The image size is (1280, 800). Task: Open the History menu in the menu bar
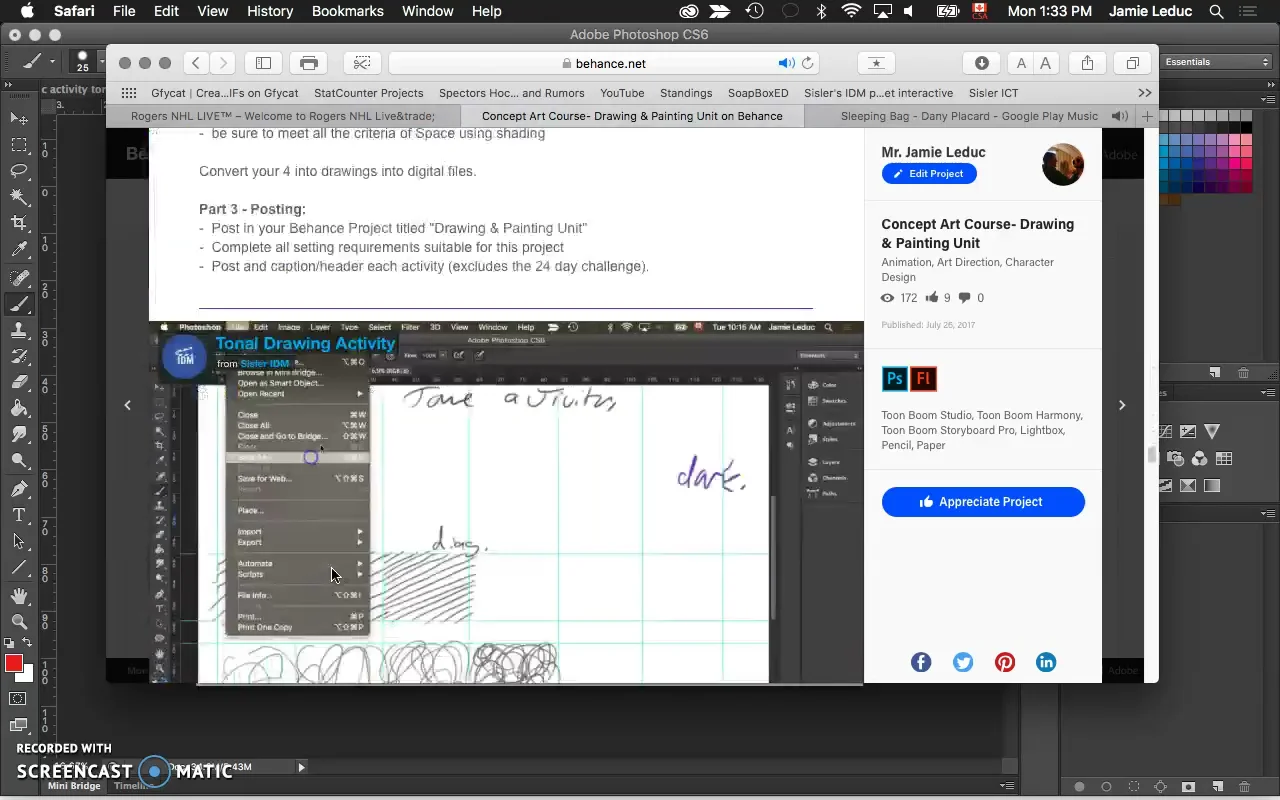tap(269, 11)
